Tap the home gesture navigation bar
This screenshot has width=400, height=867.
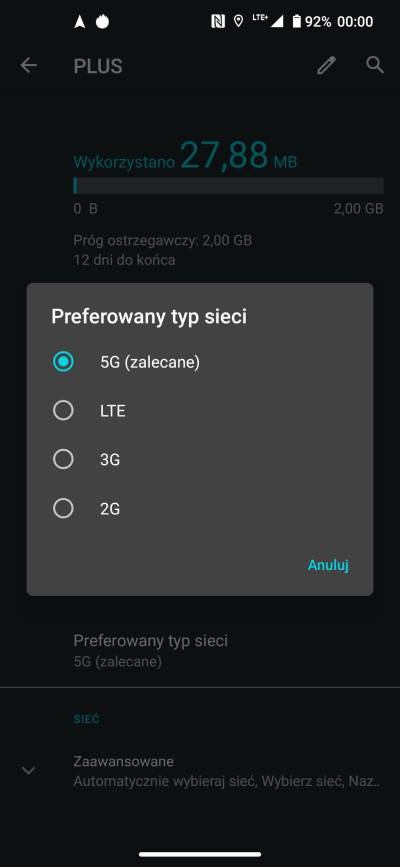coord(200,854)
